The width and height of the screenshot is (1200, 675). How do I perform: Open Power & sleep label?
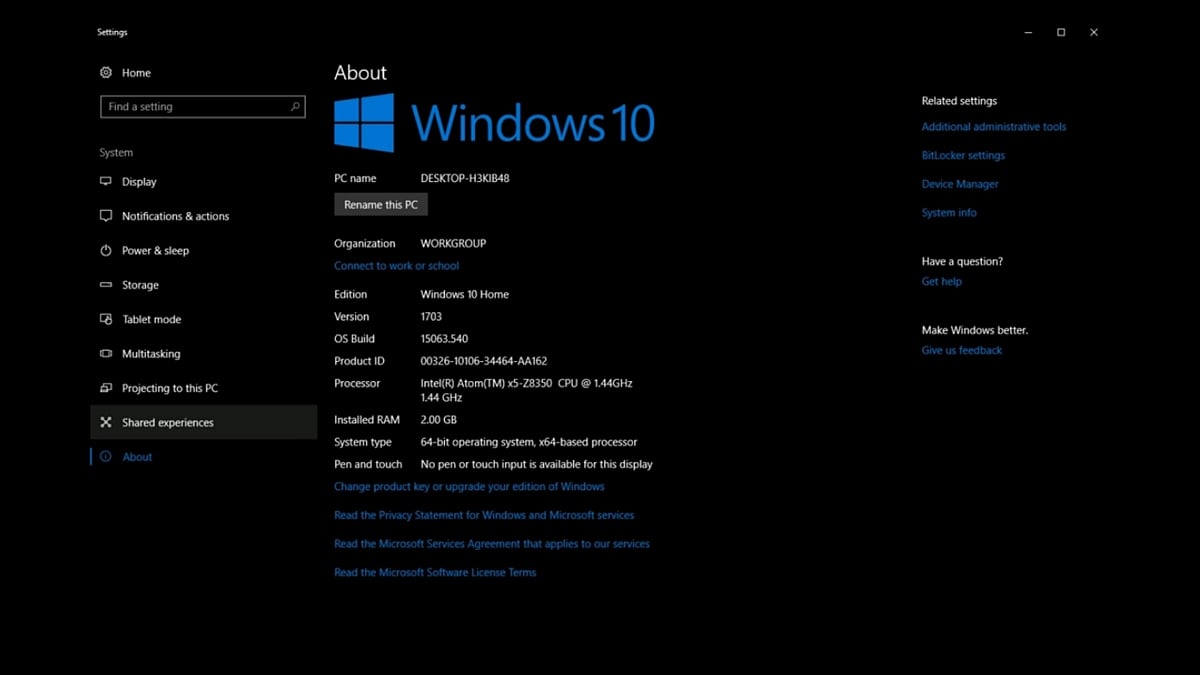coord(155,250)
